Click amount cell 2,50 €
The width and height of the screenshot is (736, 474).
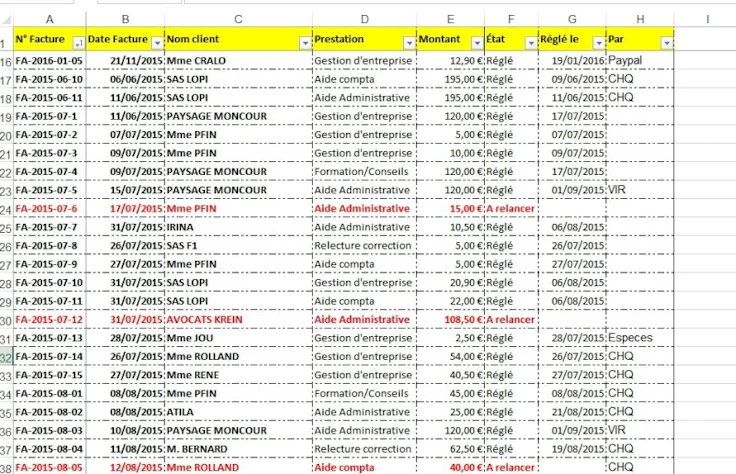450,338
